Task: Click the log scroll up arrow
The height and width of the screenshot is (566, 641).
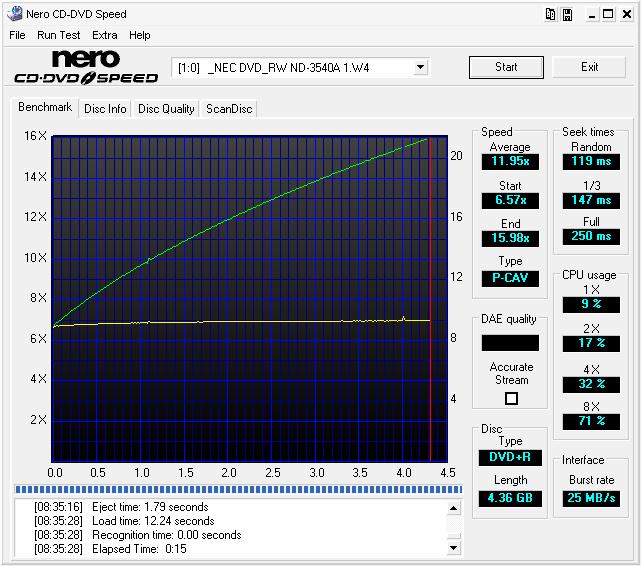Action: [x=453, y=508]
